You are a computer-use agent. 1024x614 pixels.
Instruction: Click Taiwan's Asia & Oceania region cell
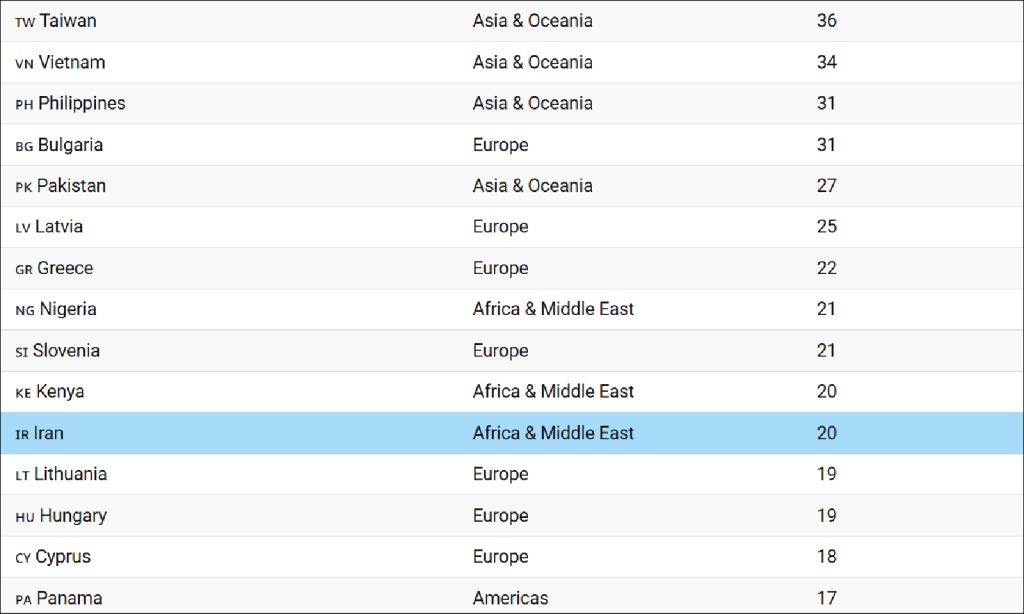(532, 21)
